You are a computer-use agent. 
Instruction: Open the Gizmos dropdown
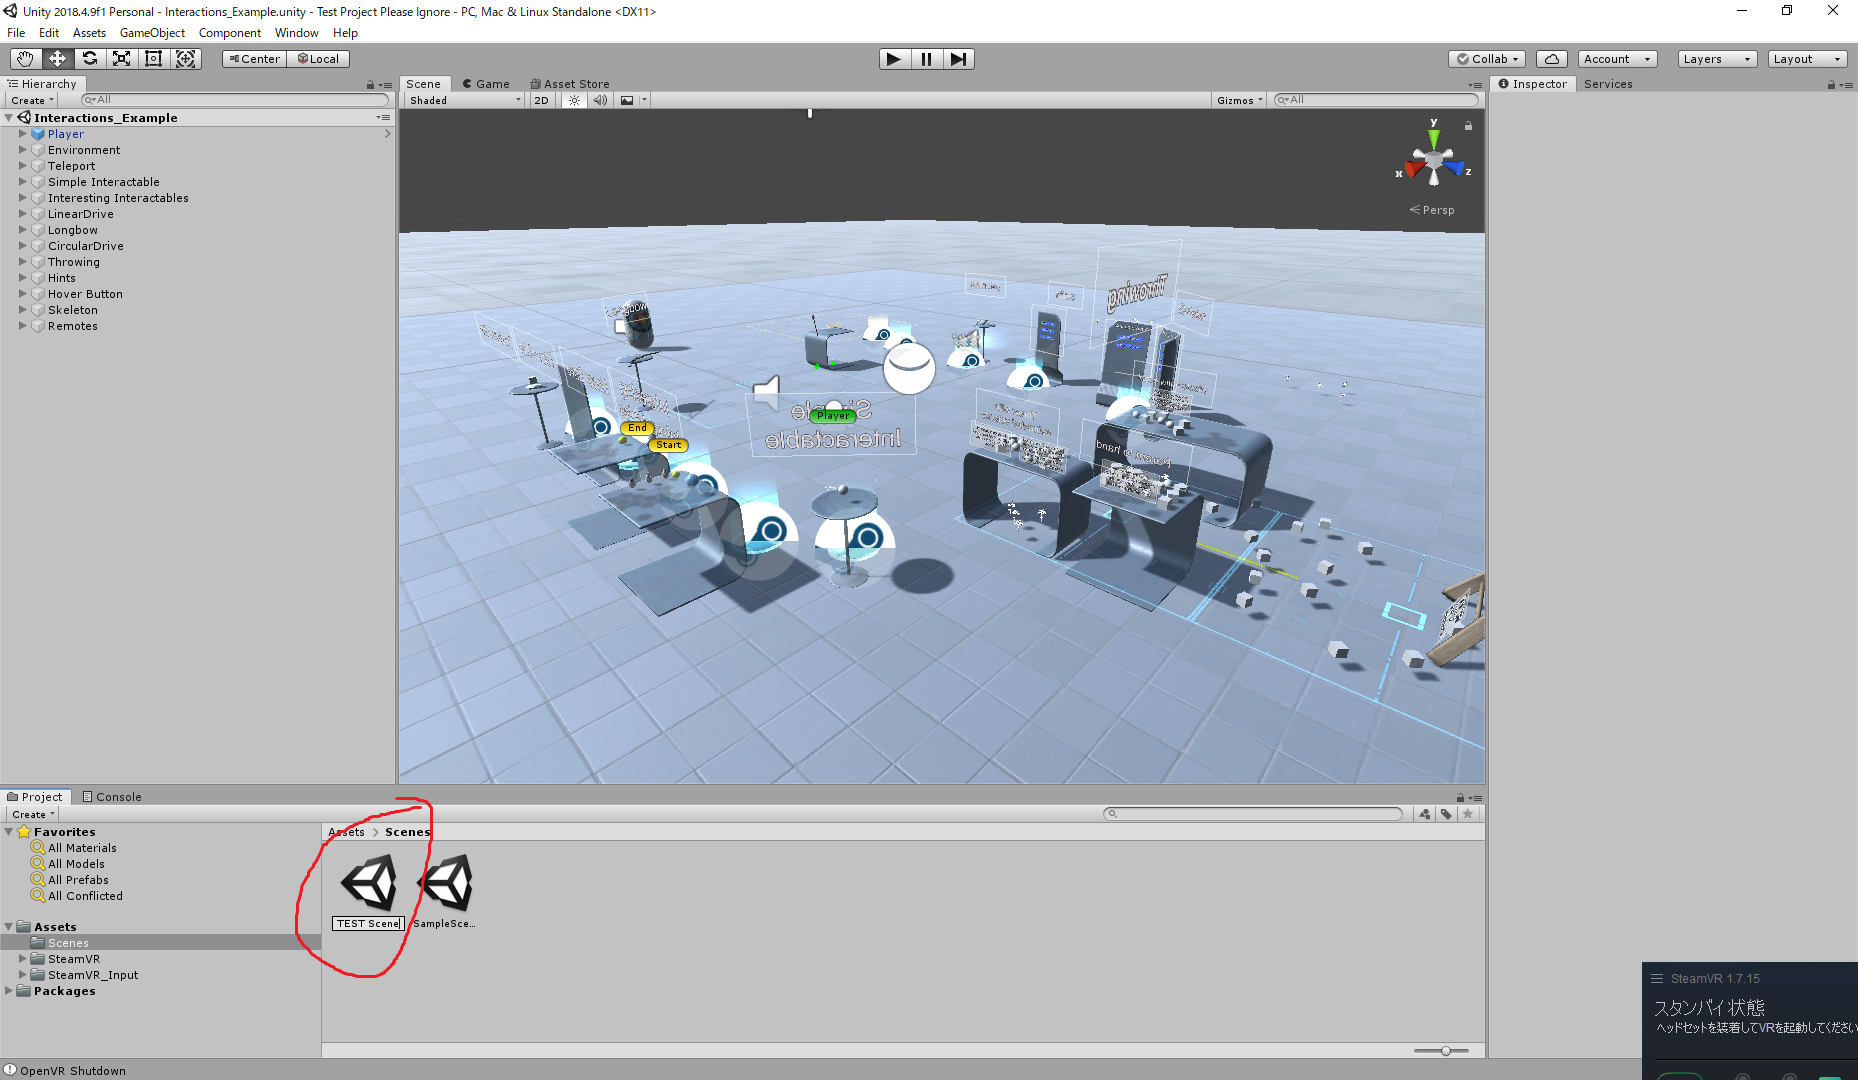coord(1238,100)
